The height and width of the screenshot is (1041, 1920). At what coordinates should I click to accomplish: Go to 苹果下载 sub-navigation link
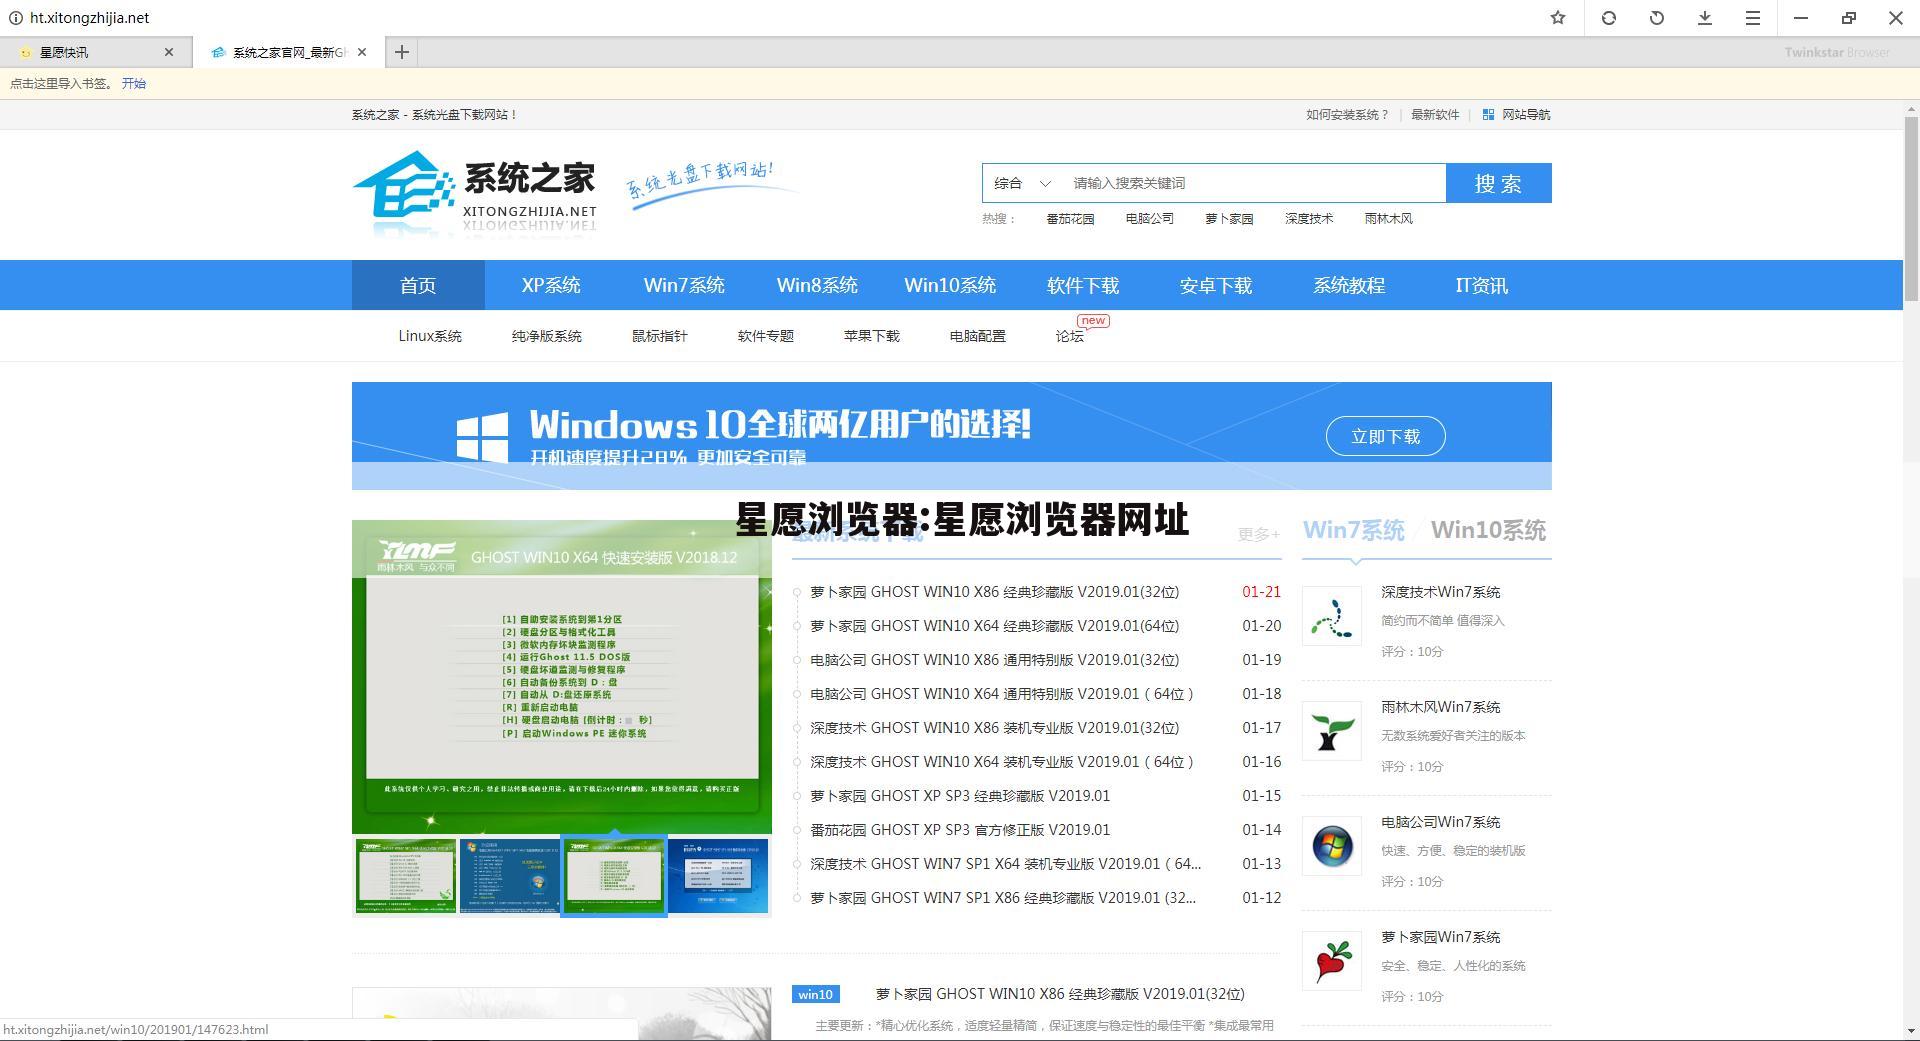[872, 336]
